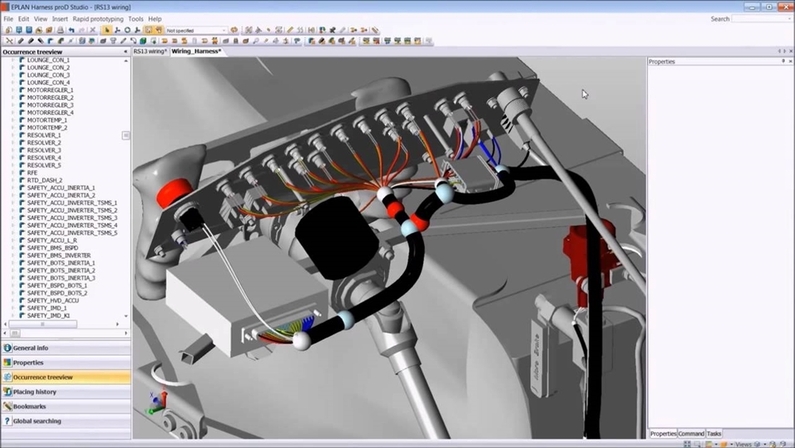Select RESOLVER_4 in the tree
This screenshot has width=795, height=448.
coord(44,158)
